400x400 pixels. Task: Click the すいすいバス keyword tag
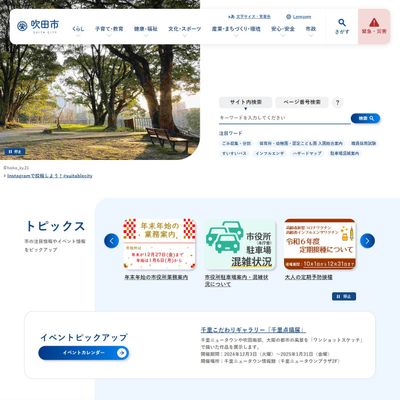234,153
